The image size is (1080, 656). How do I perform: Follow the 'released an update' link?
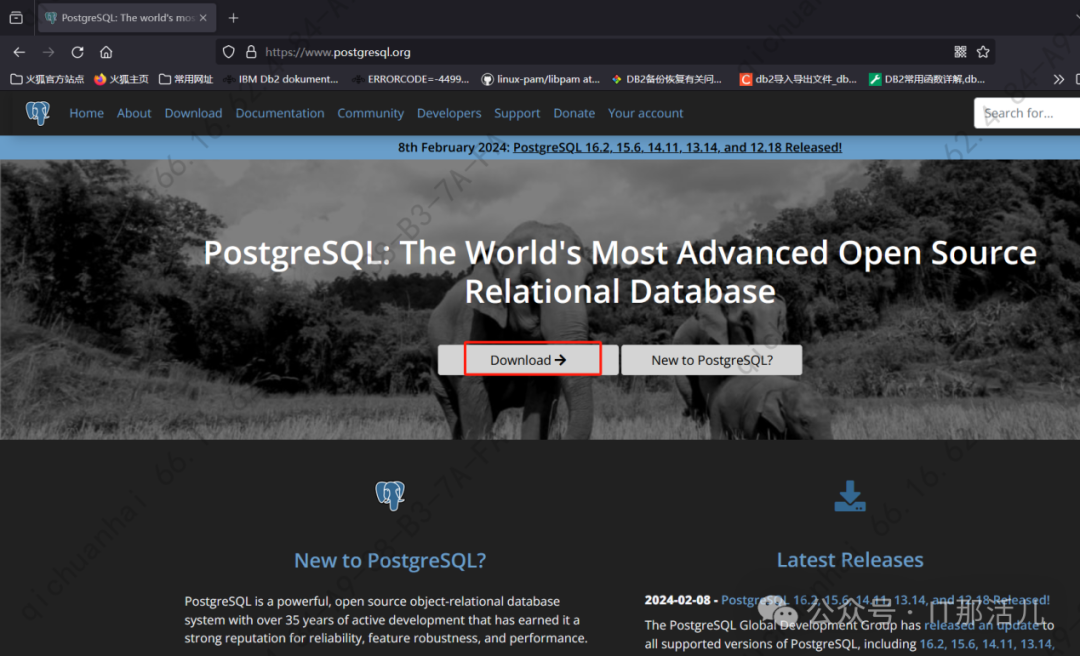982,626
